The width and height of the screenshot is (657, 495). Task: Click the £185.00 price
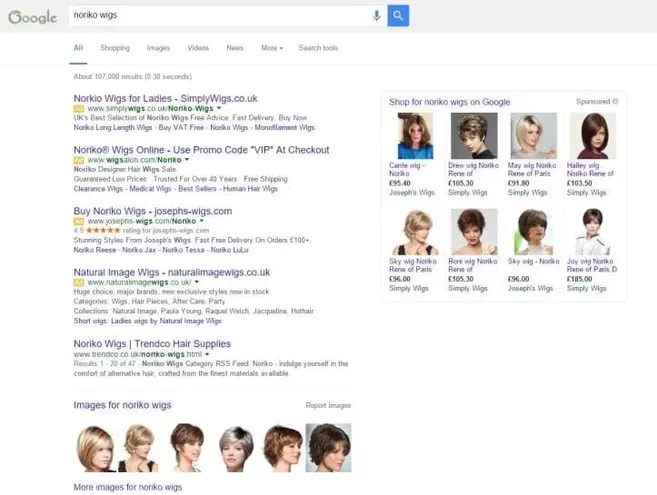point(579,279)
